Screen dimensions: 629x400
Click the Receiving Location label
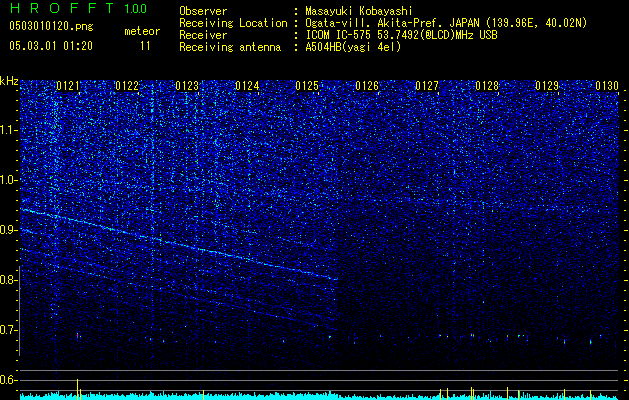point(233,23)
